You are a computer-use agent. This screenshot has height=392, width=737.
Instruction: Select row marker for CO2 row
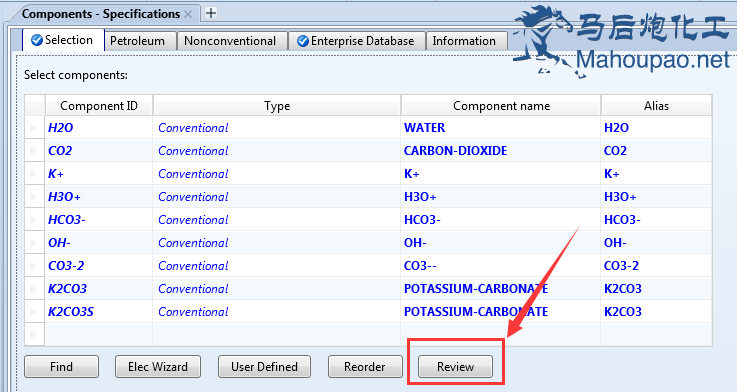35,150
